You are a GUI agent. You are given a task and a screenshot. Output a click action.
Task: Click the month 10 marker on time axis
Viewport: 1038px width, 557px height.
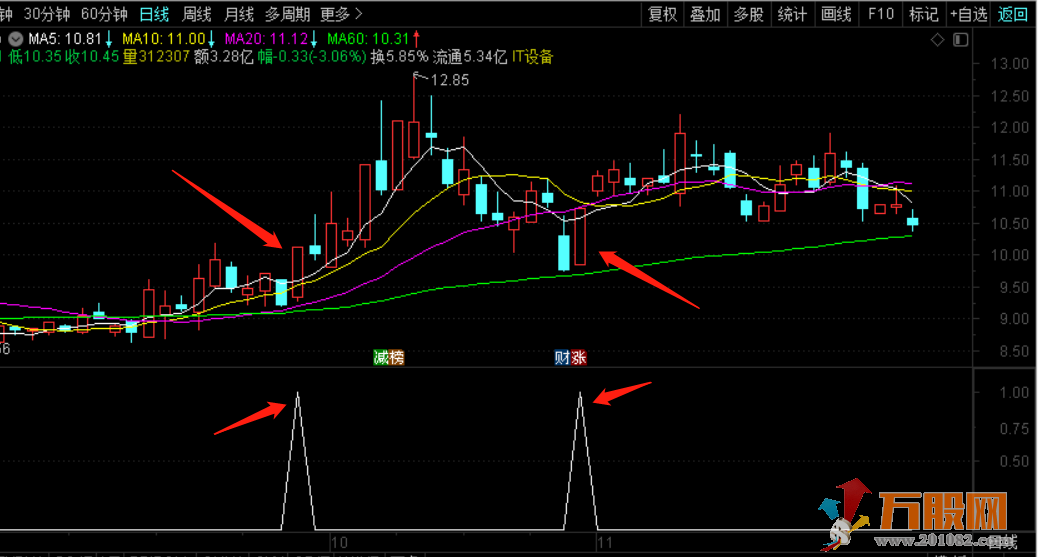tap(339, 543)
